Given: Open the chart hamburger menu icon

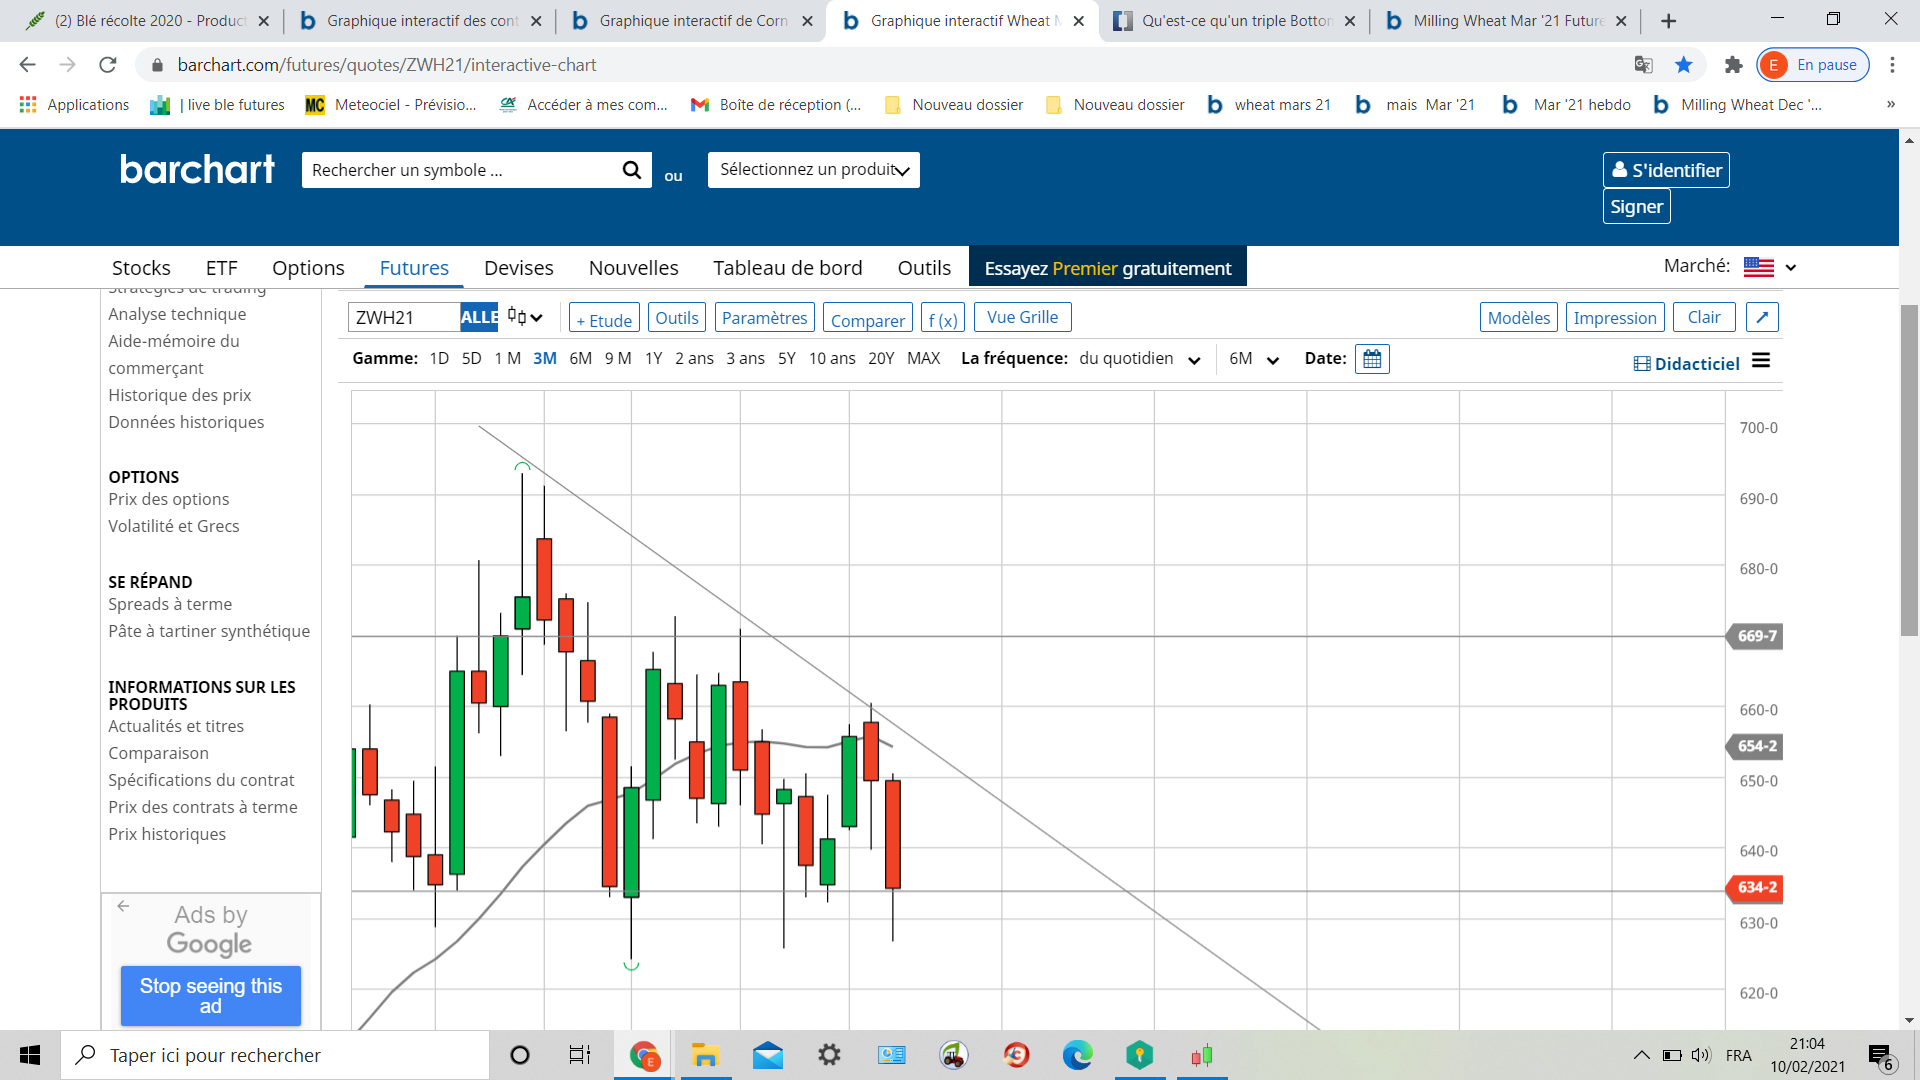Looking at the screenshot, I should point(1761,361).
